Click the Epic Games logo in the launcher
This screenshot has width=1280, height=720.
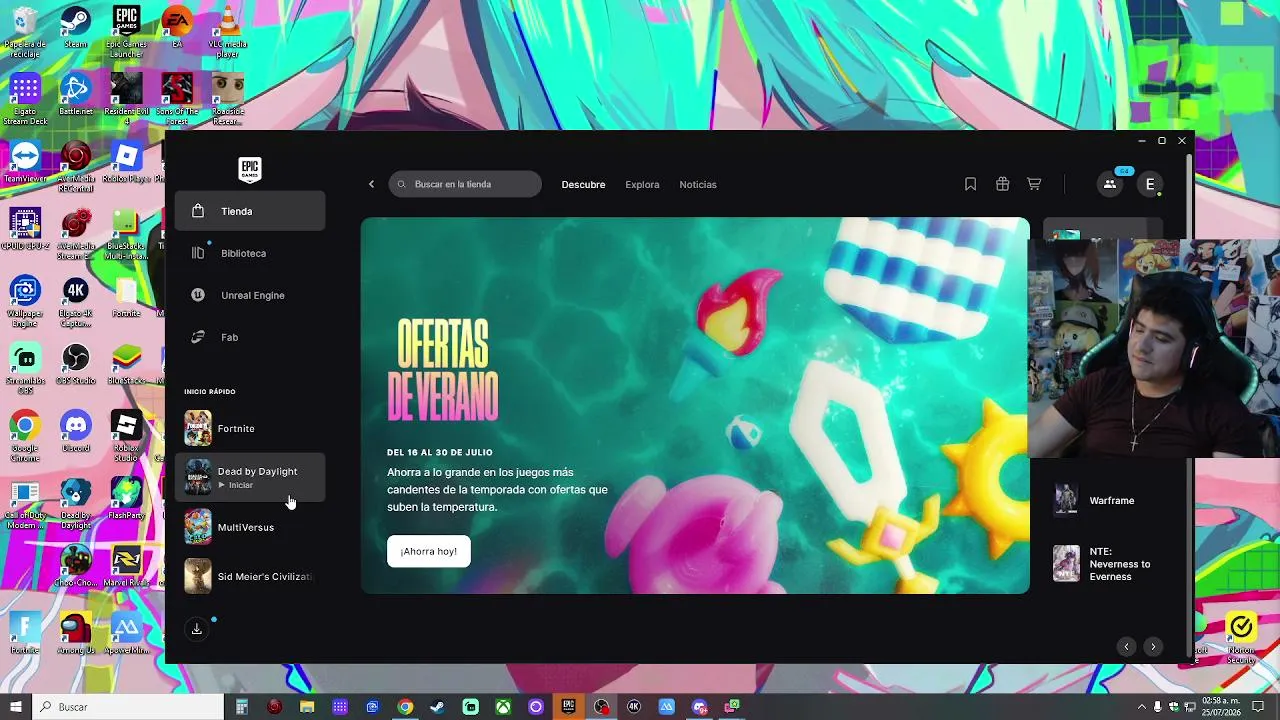coord(250,169)
